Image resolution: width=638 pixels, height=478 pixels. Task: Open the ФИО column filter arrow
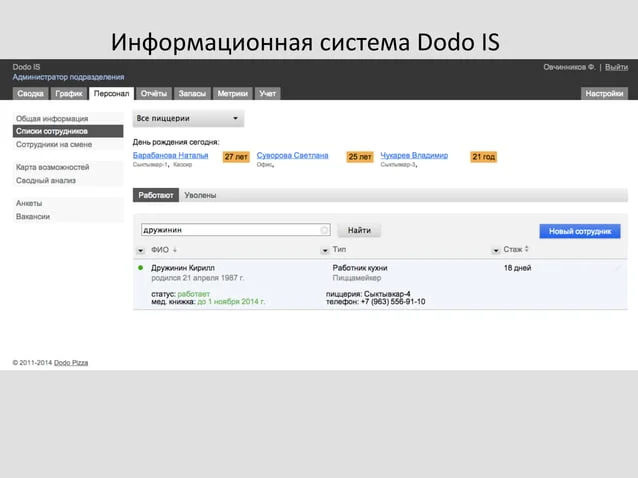(140, 251)
